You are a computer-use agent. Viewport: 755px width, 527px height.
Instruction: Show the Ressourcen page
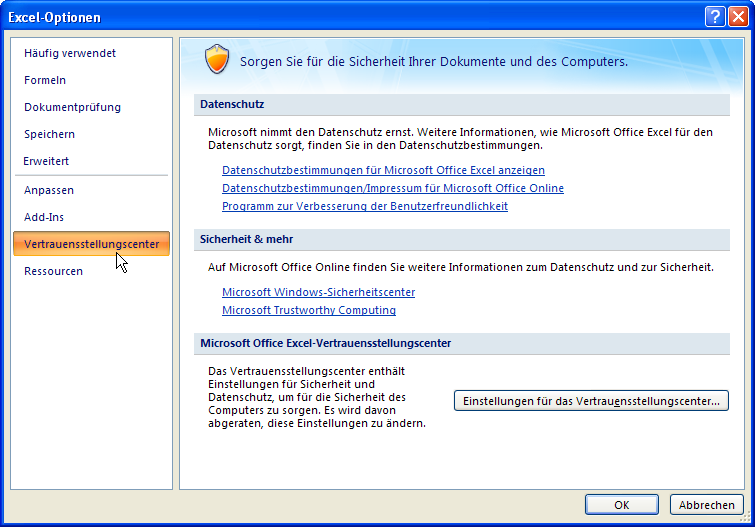click(53, 271)
